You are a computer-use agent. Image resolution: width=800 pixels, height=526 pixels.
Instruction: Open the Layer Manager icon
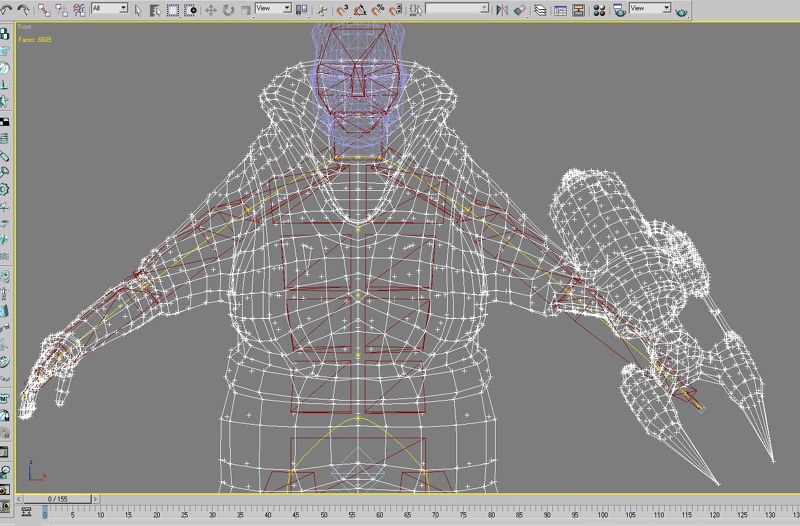click(540, 9)
